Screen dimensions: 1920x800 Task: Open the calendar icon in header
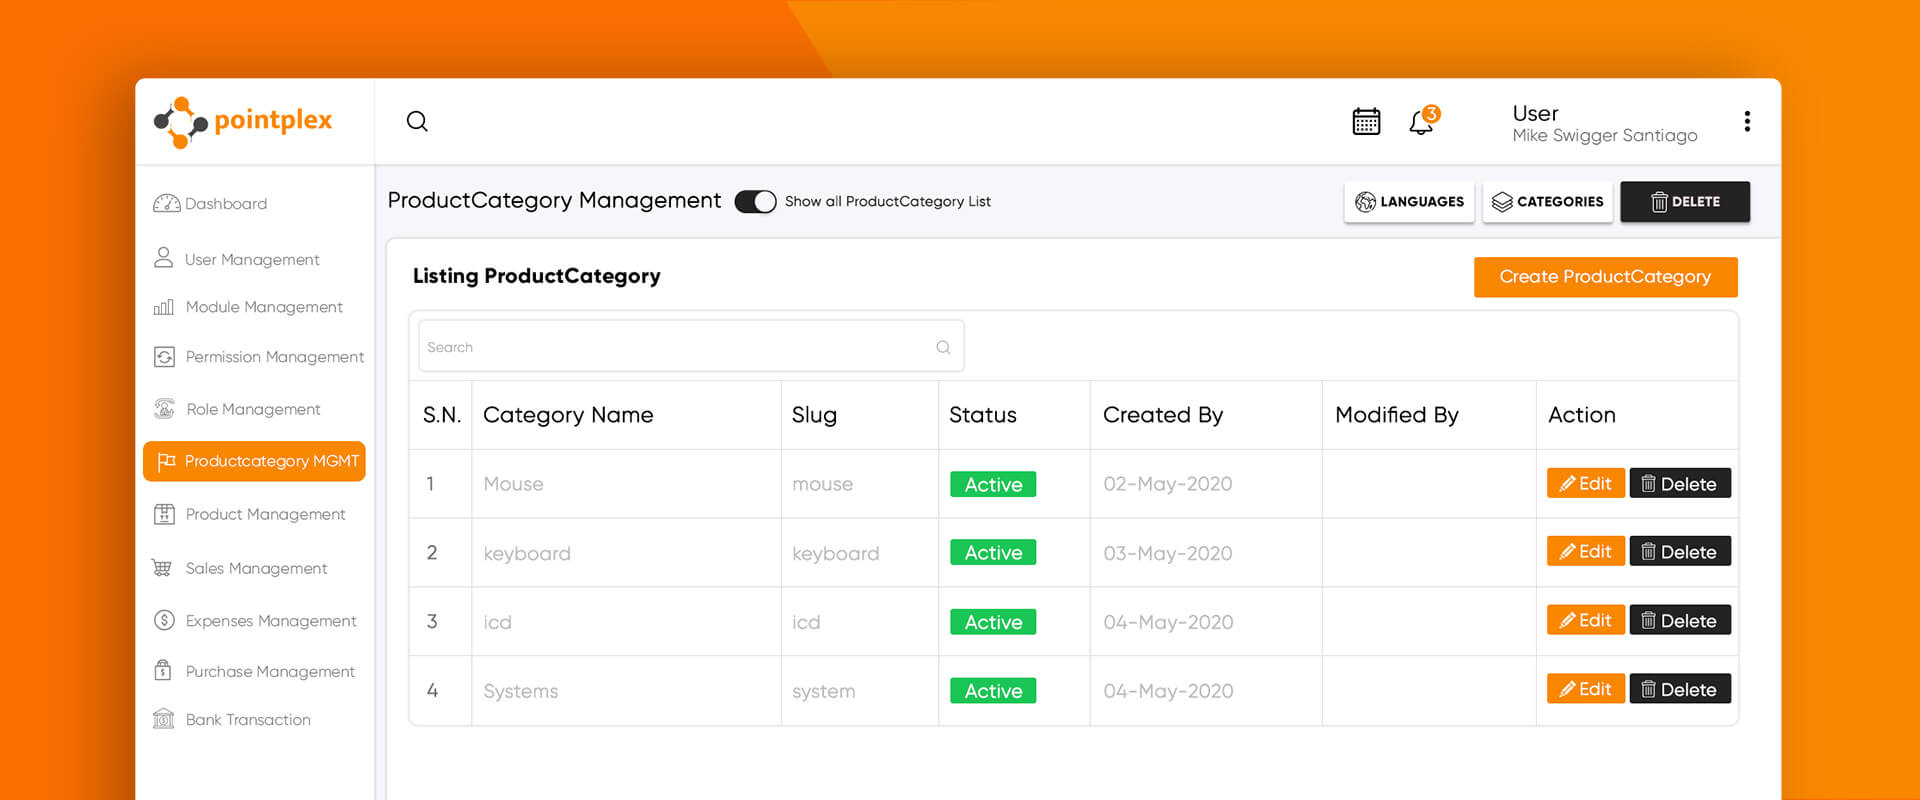coord(1366,122)
